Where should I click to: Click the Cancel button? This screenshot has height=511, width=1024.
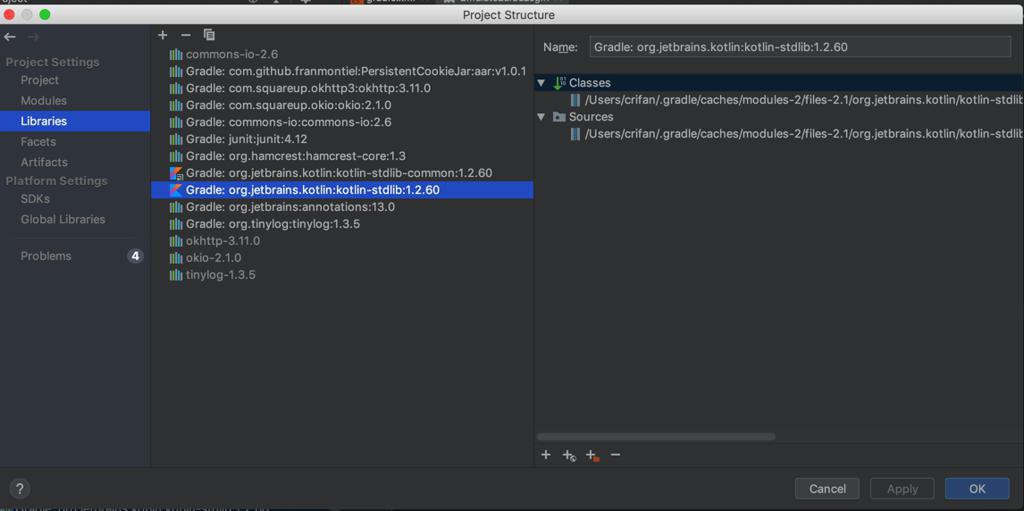pyautogui.click(x=827, y=489)
